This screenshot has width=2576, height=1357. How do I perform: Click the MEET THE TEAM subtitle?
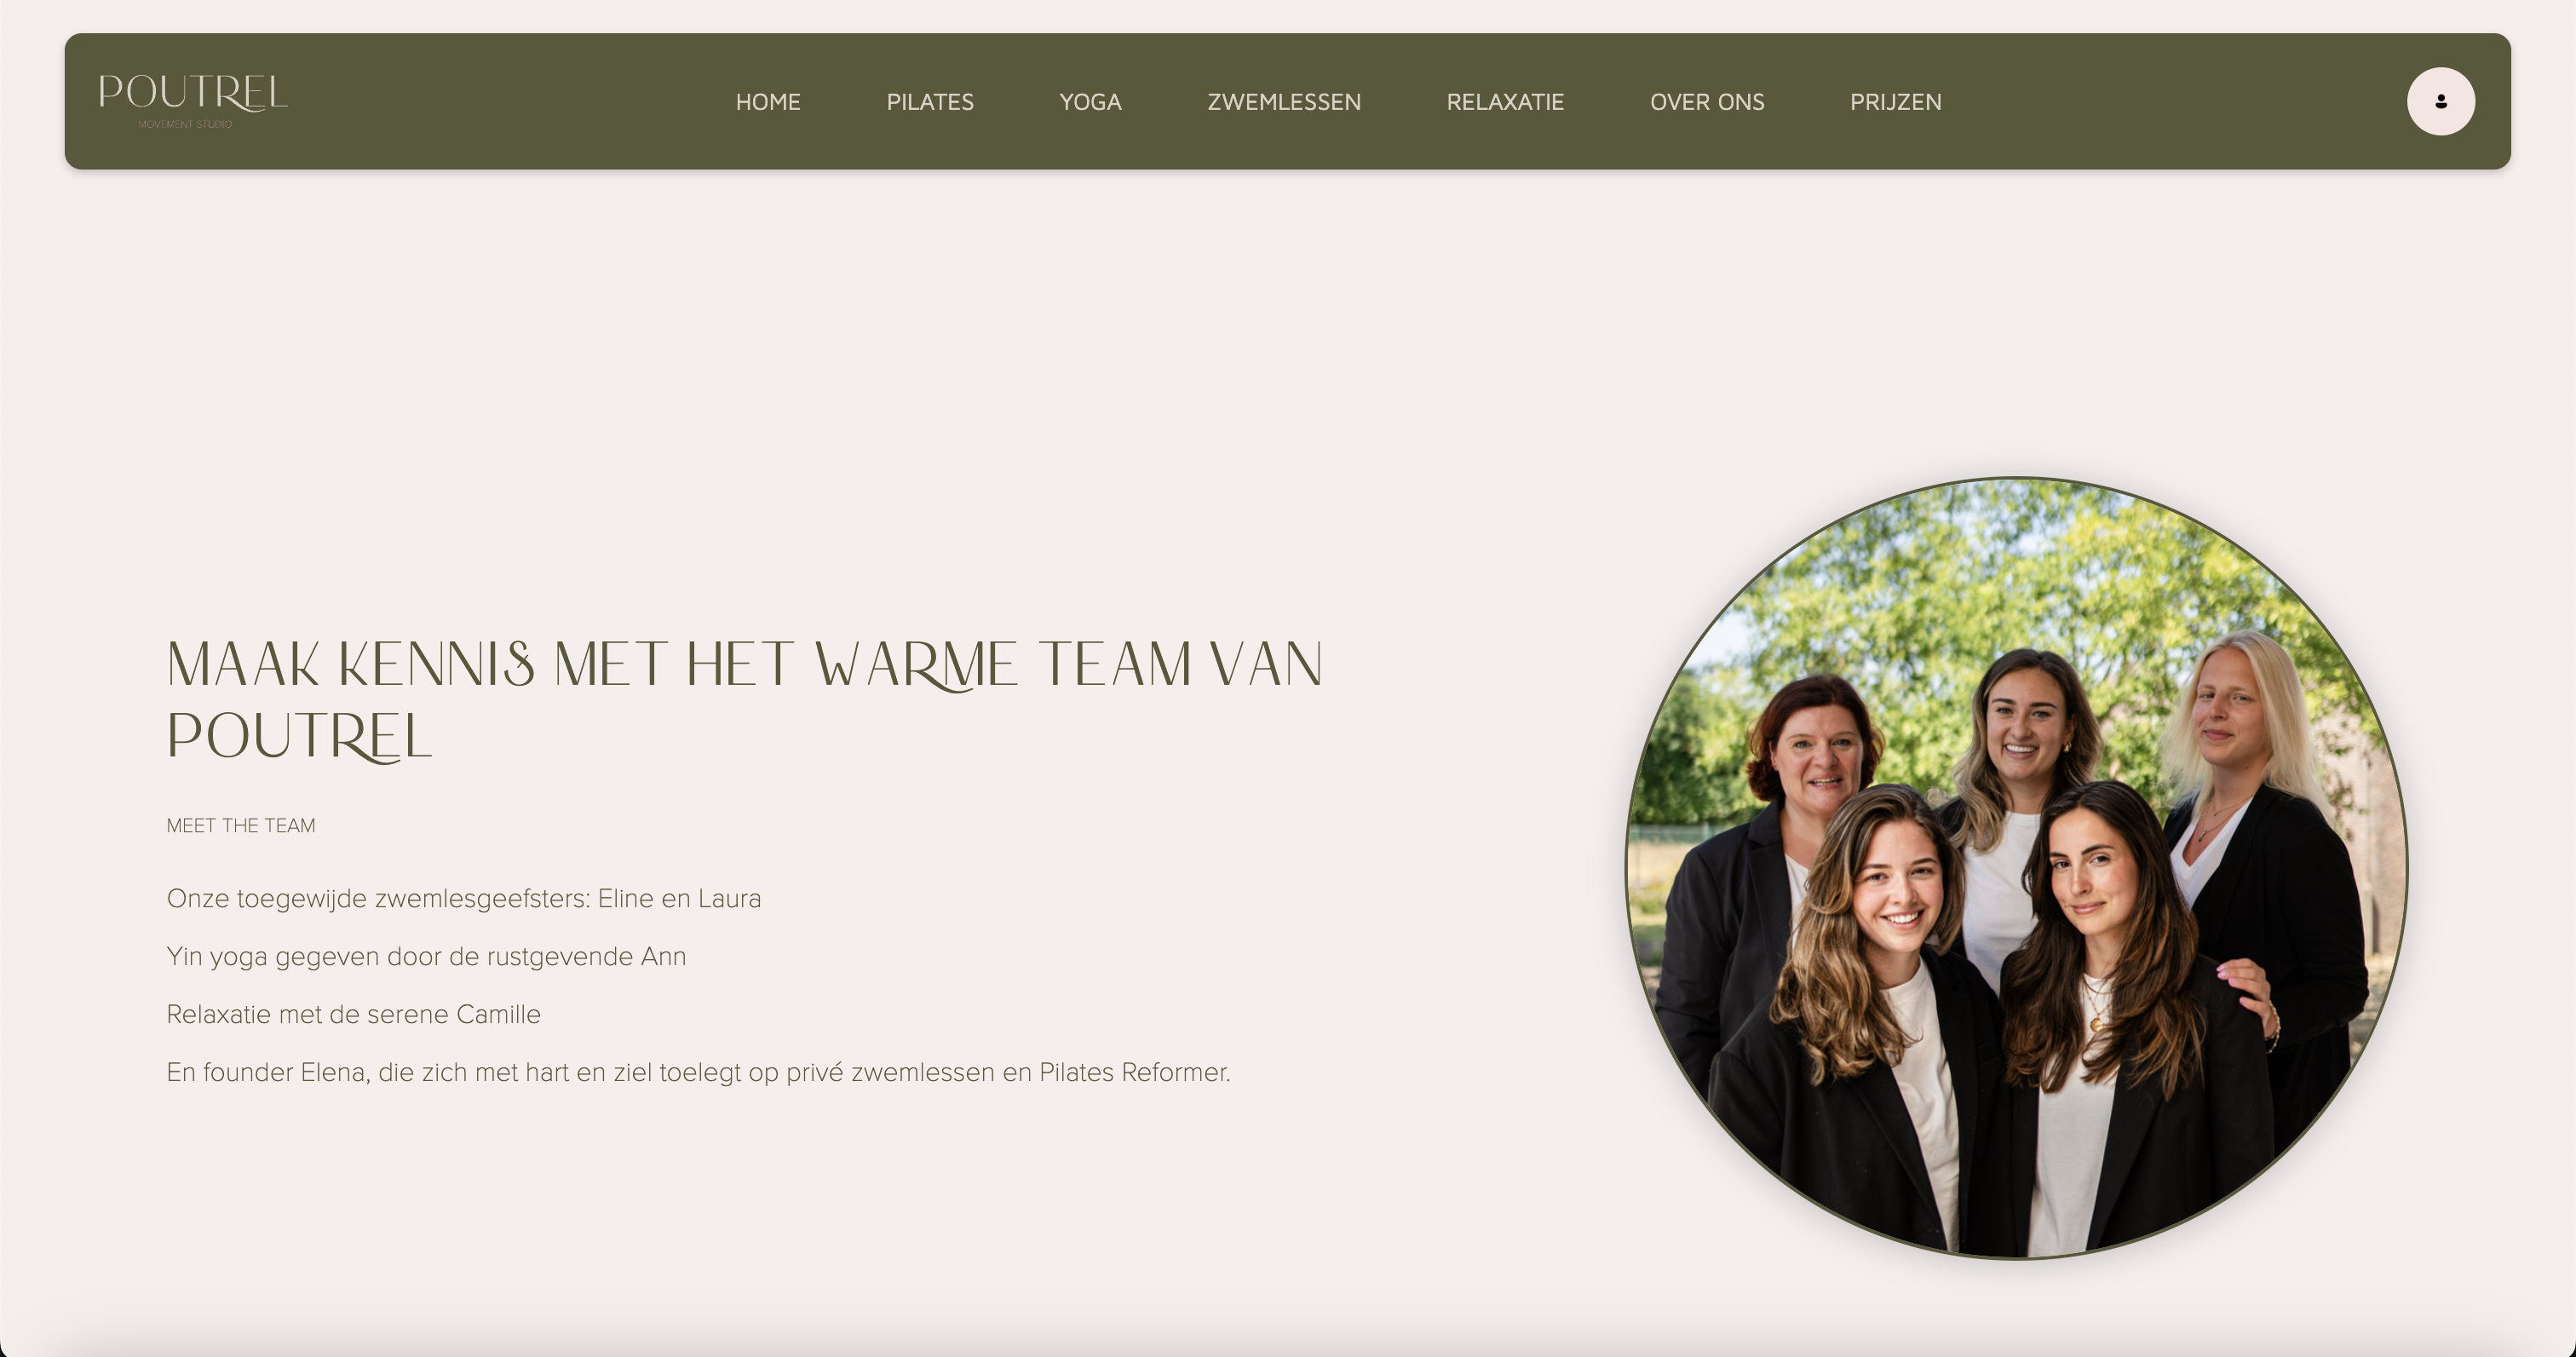point(241,826)
